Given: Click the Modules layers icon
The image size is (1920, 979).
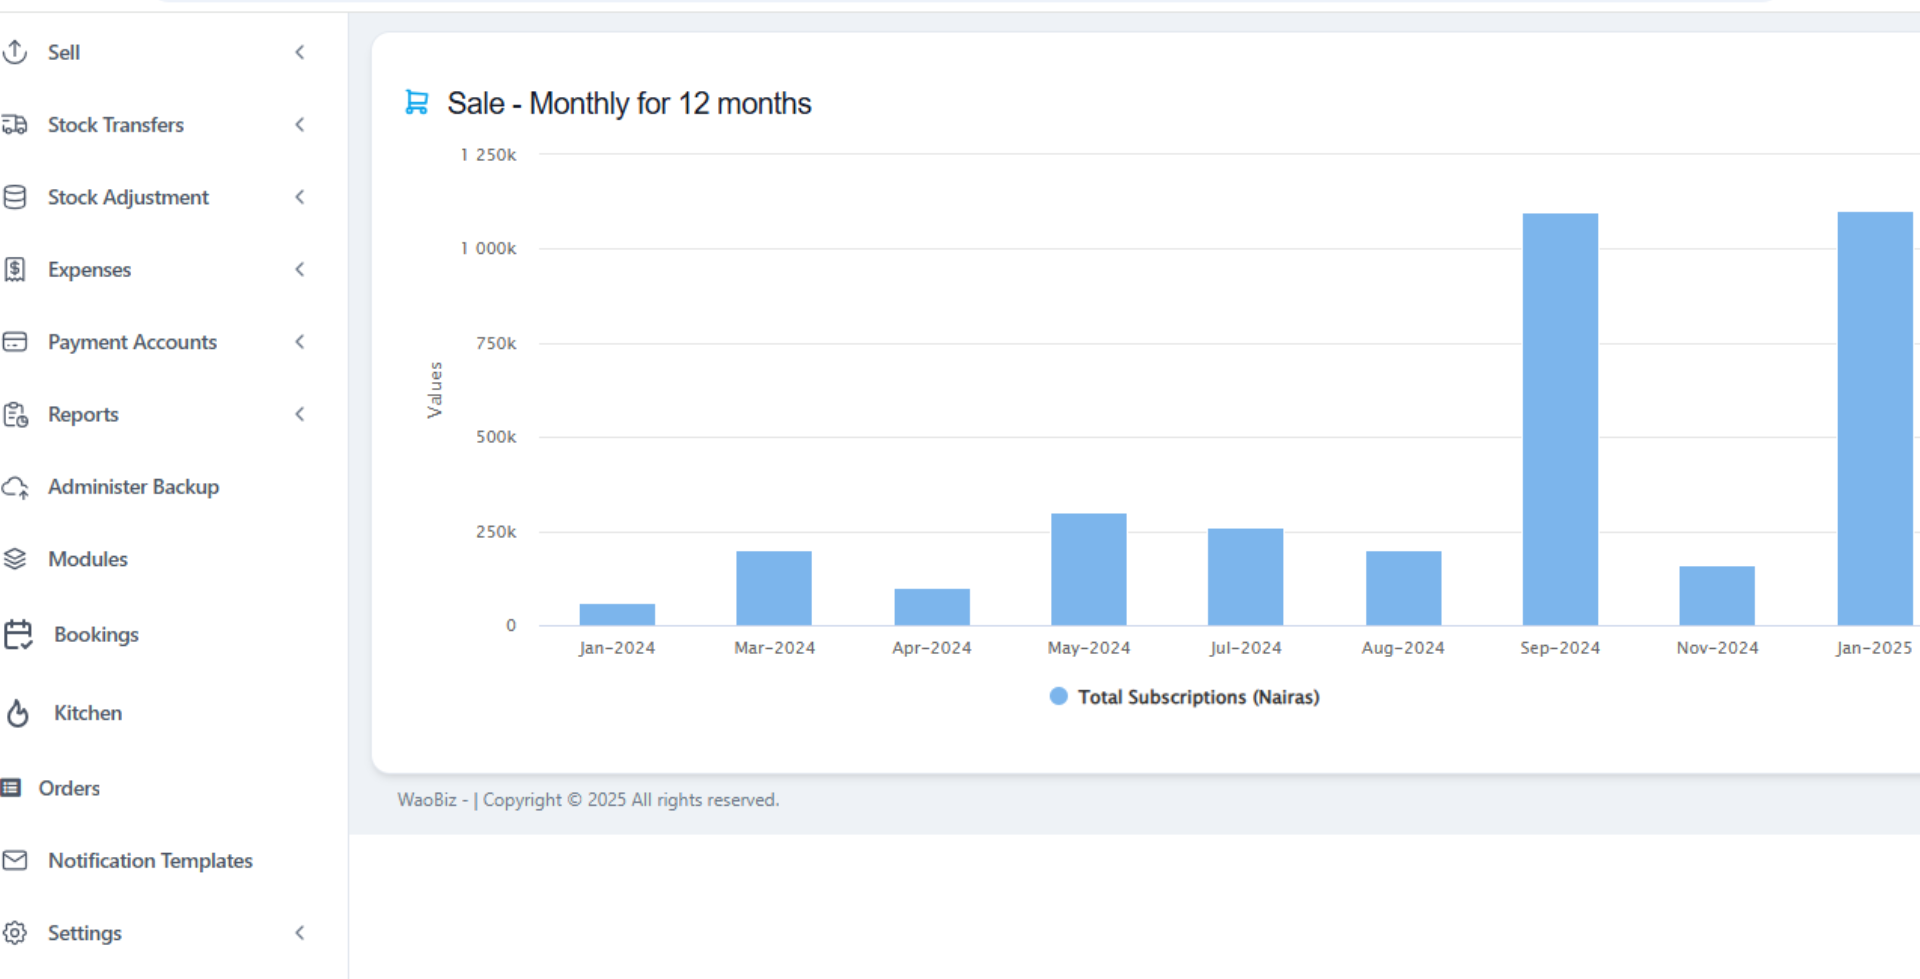Looking at the screenshot, I should click(x=15, y=559).
